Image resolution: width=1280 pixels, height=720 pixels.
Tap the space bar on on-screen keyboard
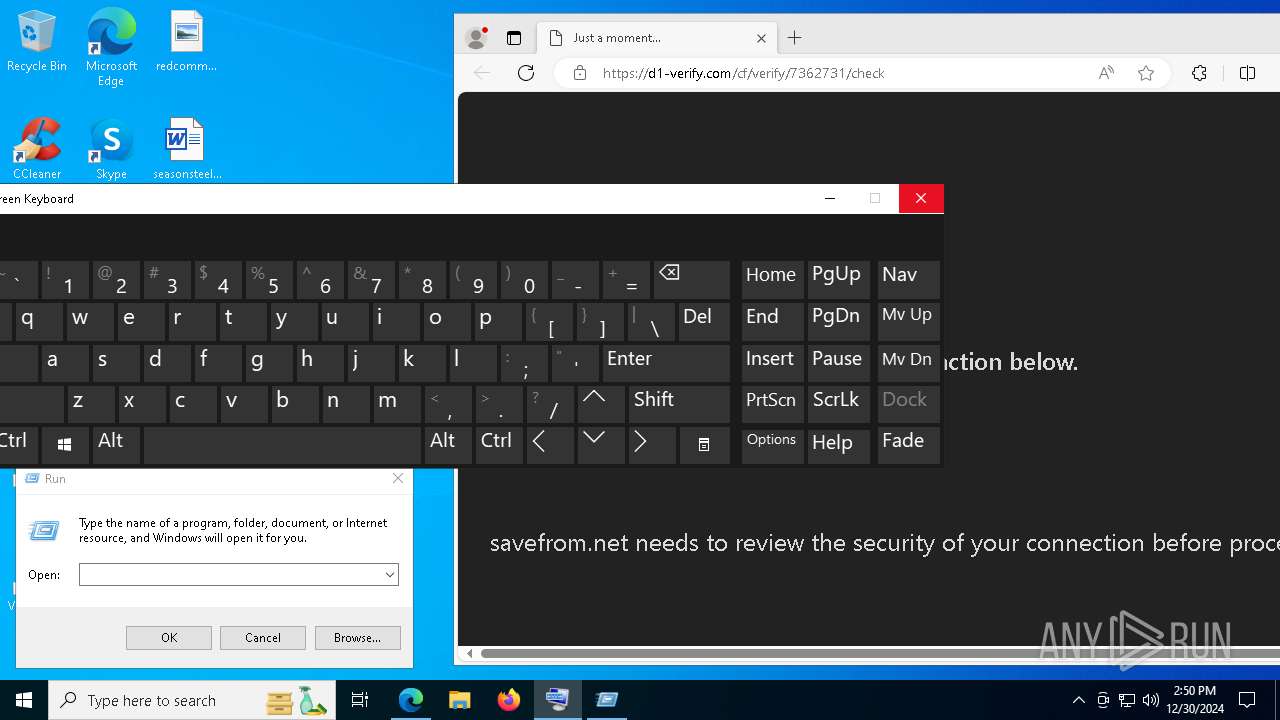pos(282,444)
